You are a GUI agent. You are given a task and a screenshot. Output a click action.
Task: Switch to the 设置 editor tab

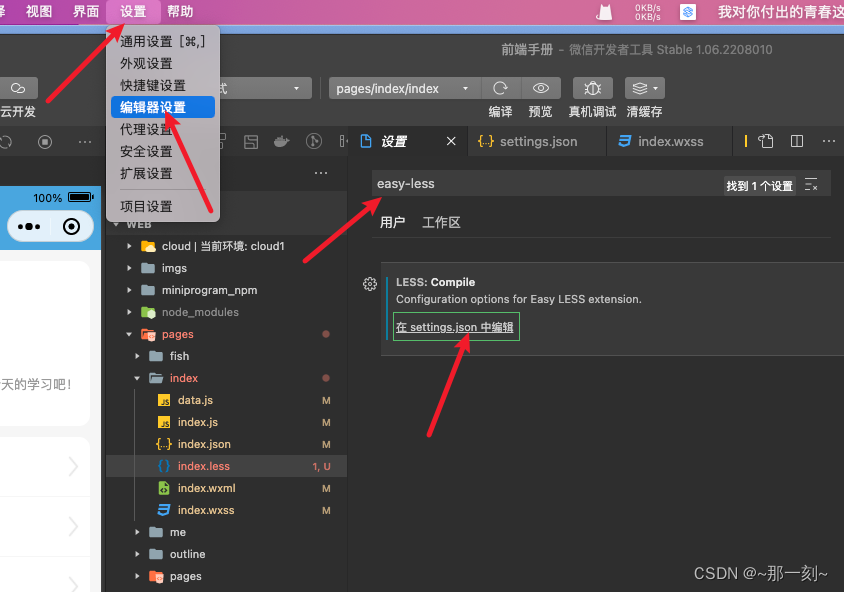point(407,141)
